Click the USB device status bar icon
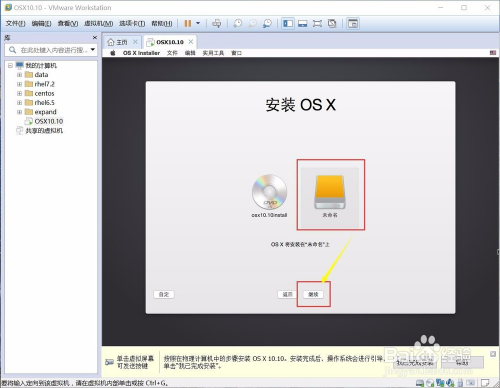The width and height of the screenshot is (500, 388). tap(460, 383)
